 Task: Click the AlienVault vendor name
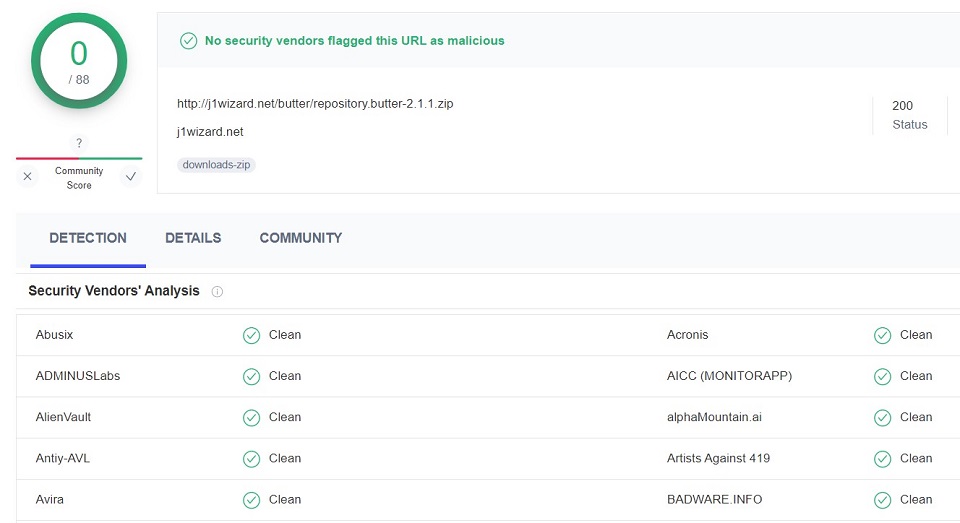(63, 417)
